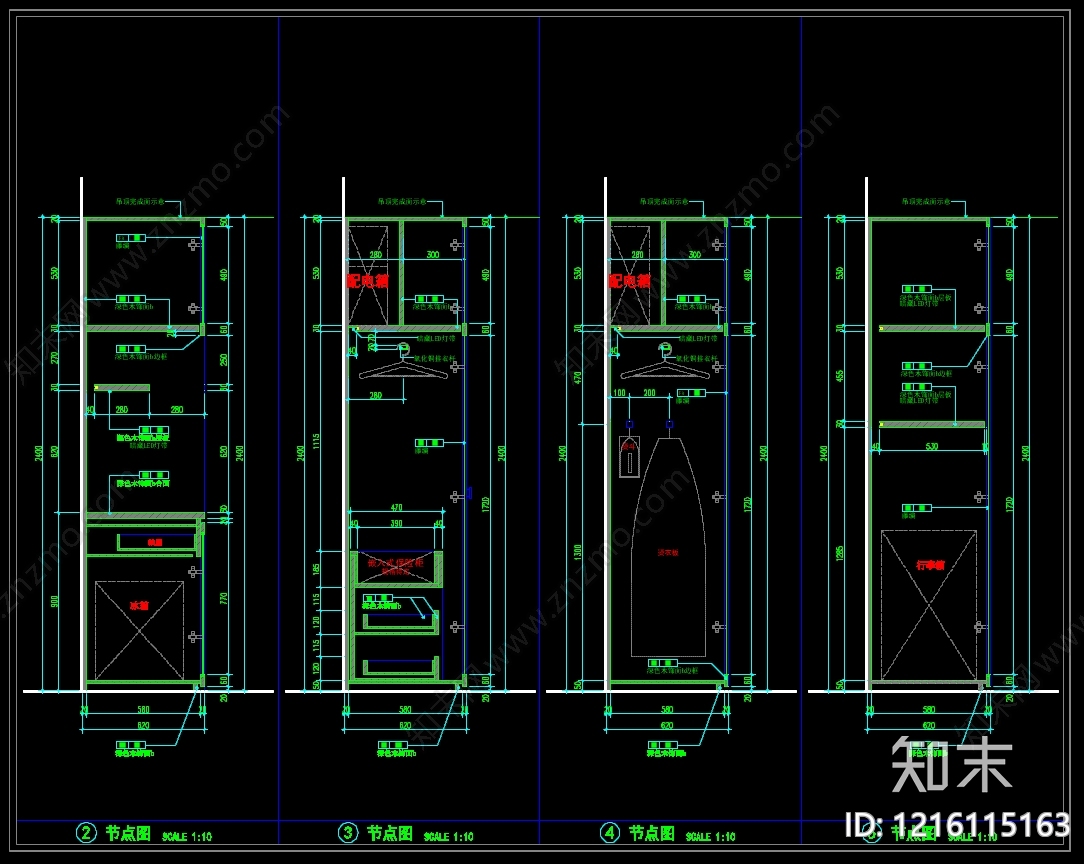This screenshot has height=864, width=1084.
Task: Select the 250 vertical dimension in detail 2
Action: [223, 360]
